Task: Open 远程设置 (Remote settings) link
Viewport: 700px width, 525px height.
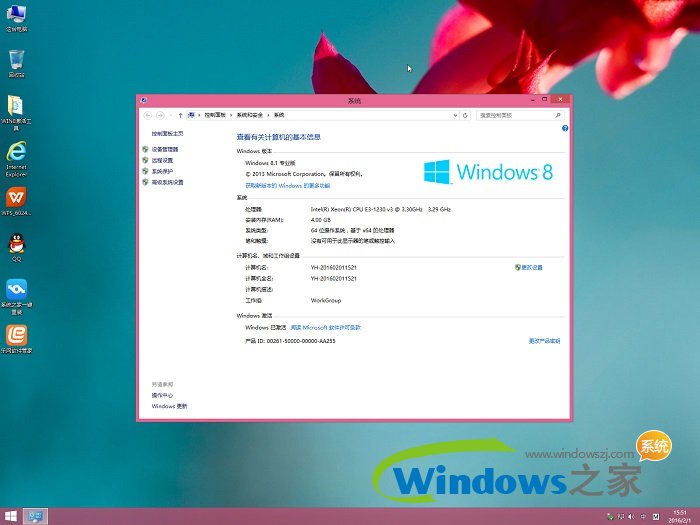Action: (x=162, y=160)
